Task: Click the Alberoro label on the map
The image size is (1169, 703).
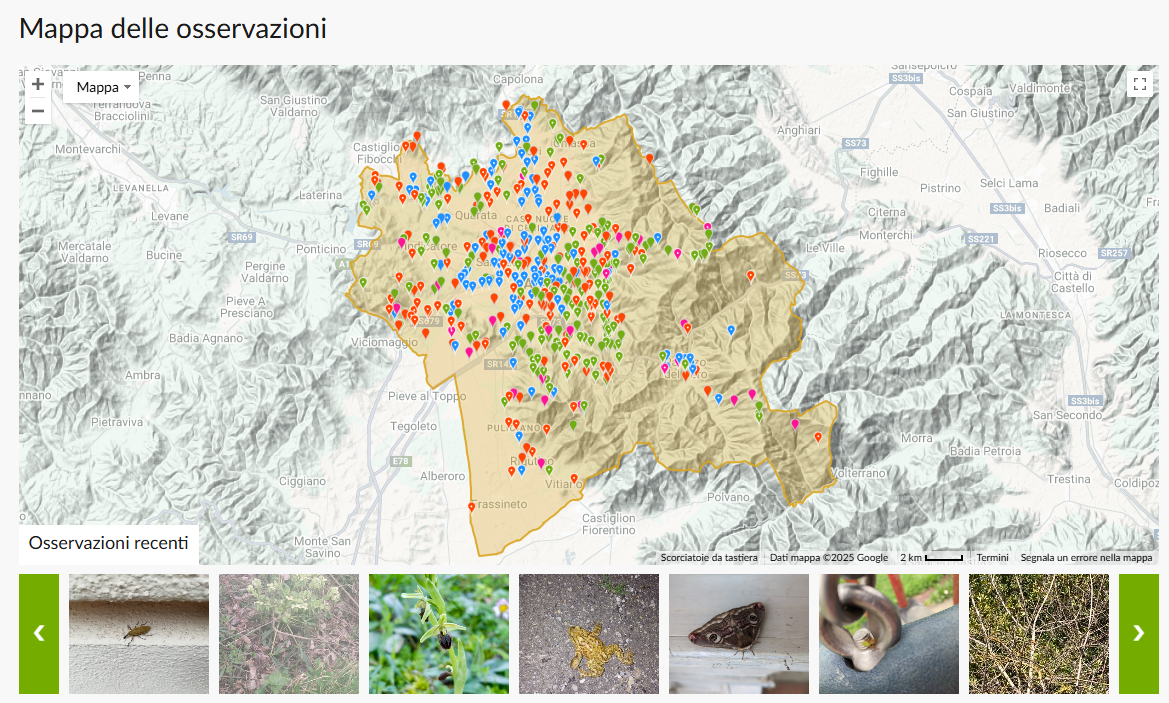Action: [x=442, y=476]
